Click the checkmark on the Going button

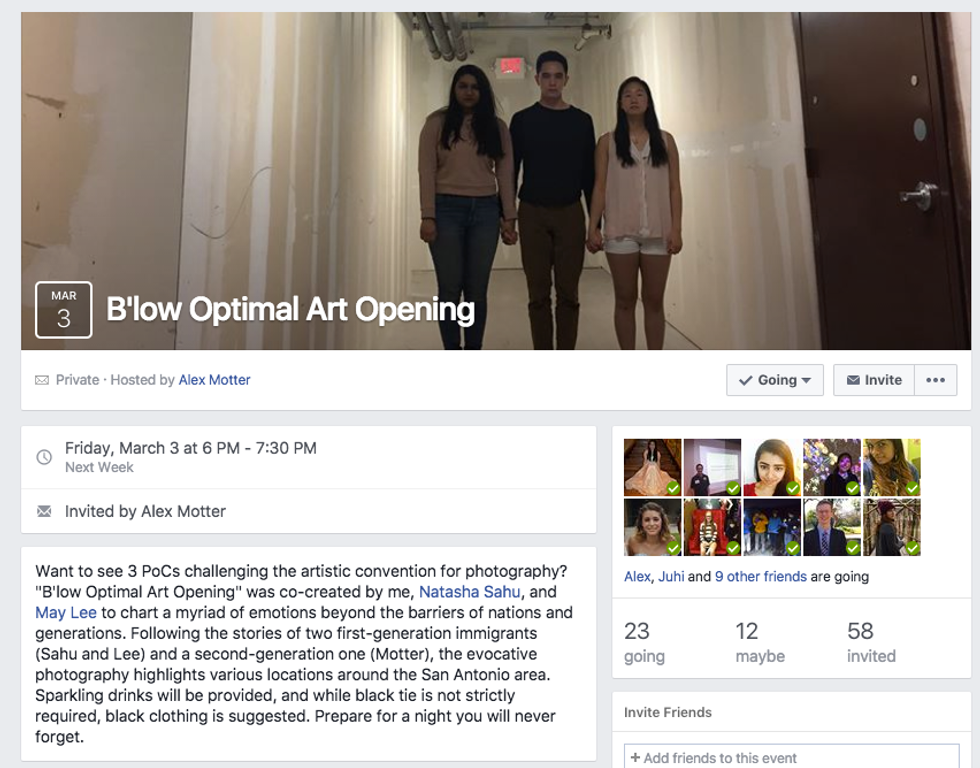click(745, 380)
